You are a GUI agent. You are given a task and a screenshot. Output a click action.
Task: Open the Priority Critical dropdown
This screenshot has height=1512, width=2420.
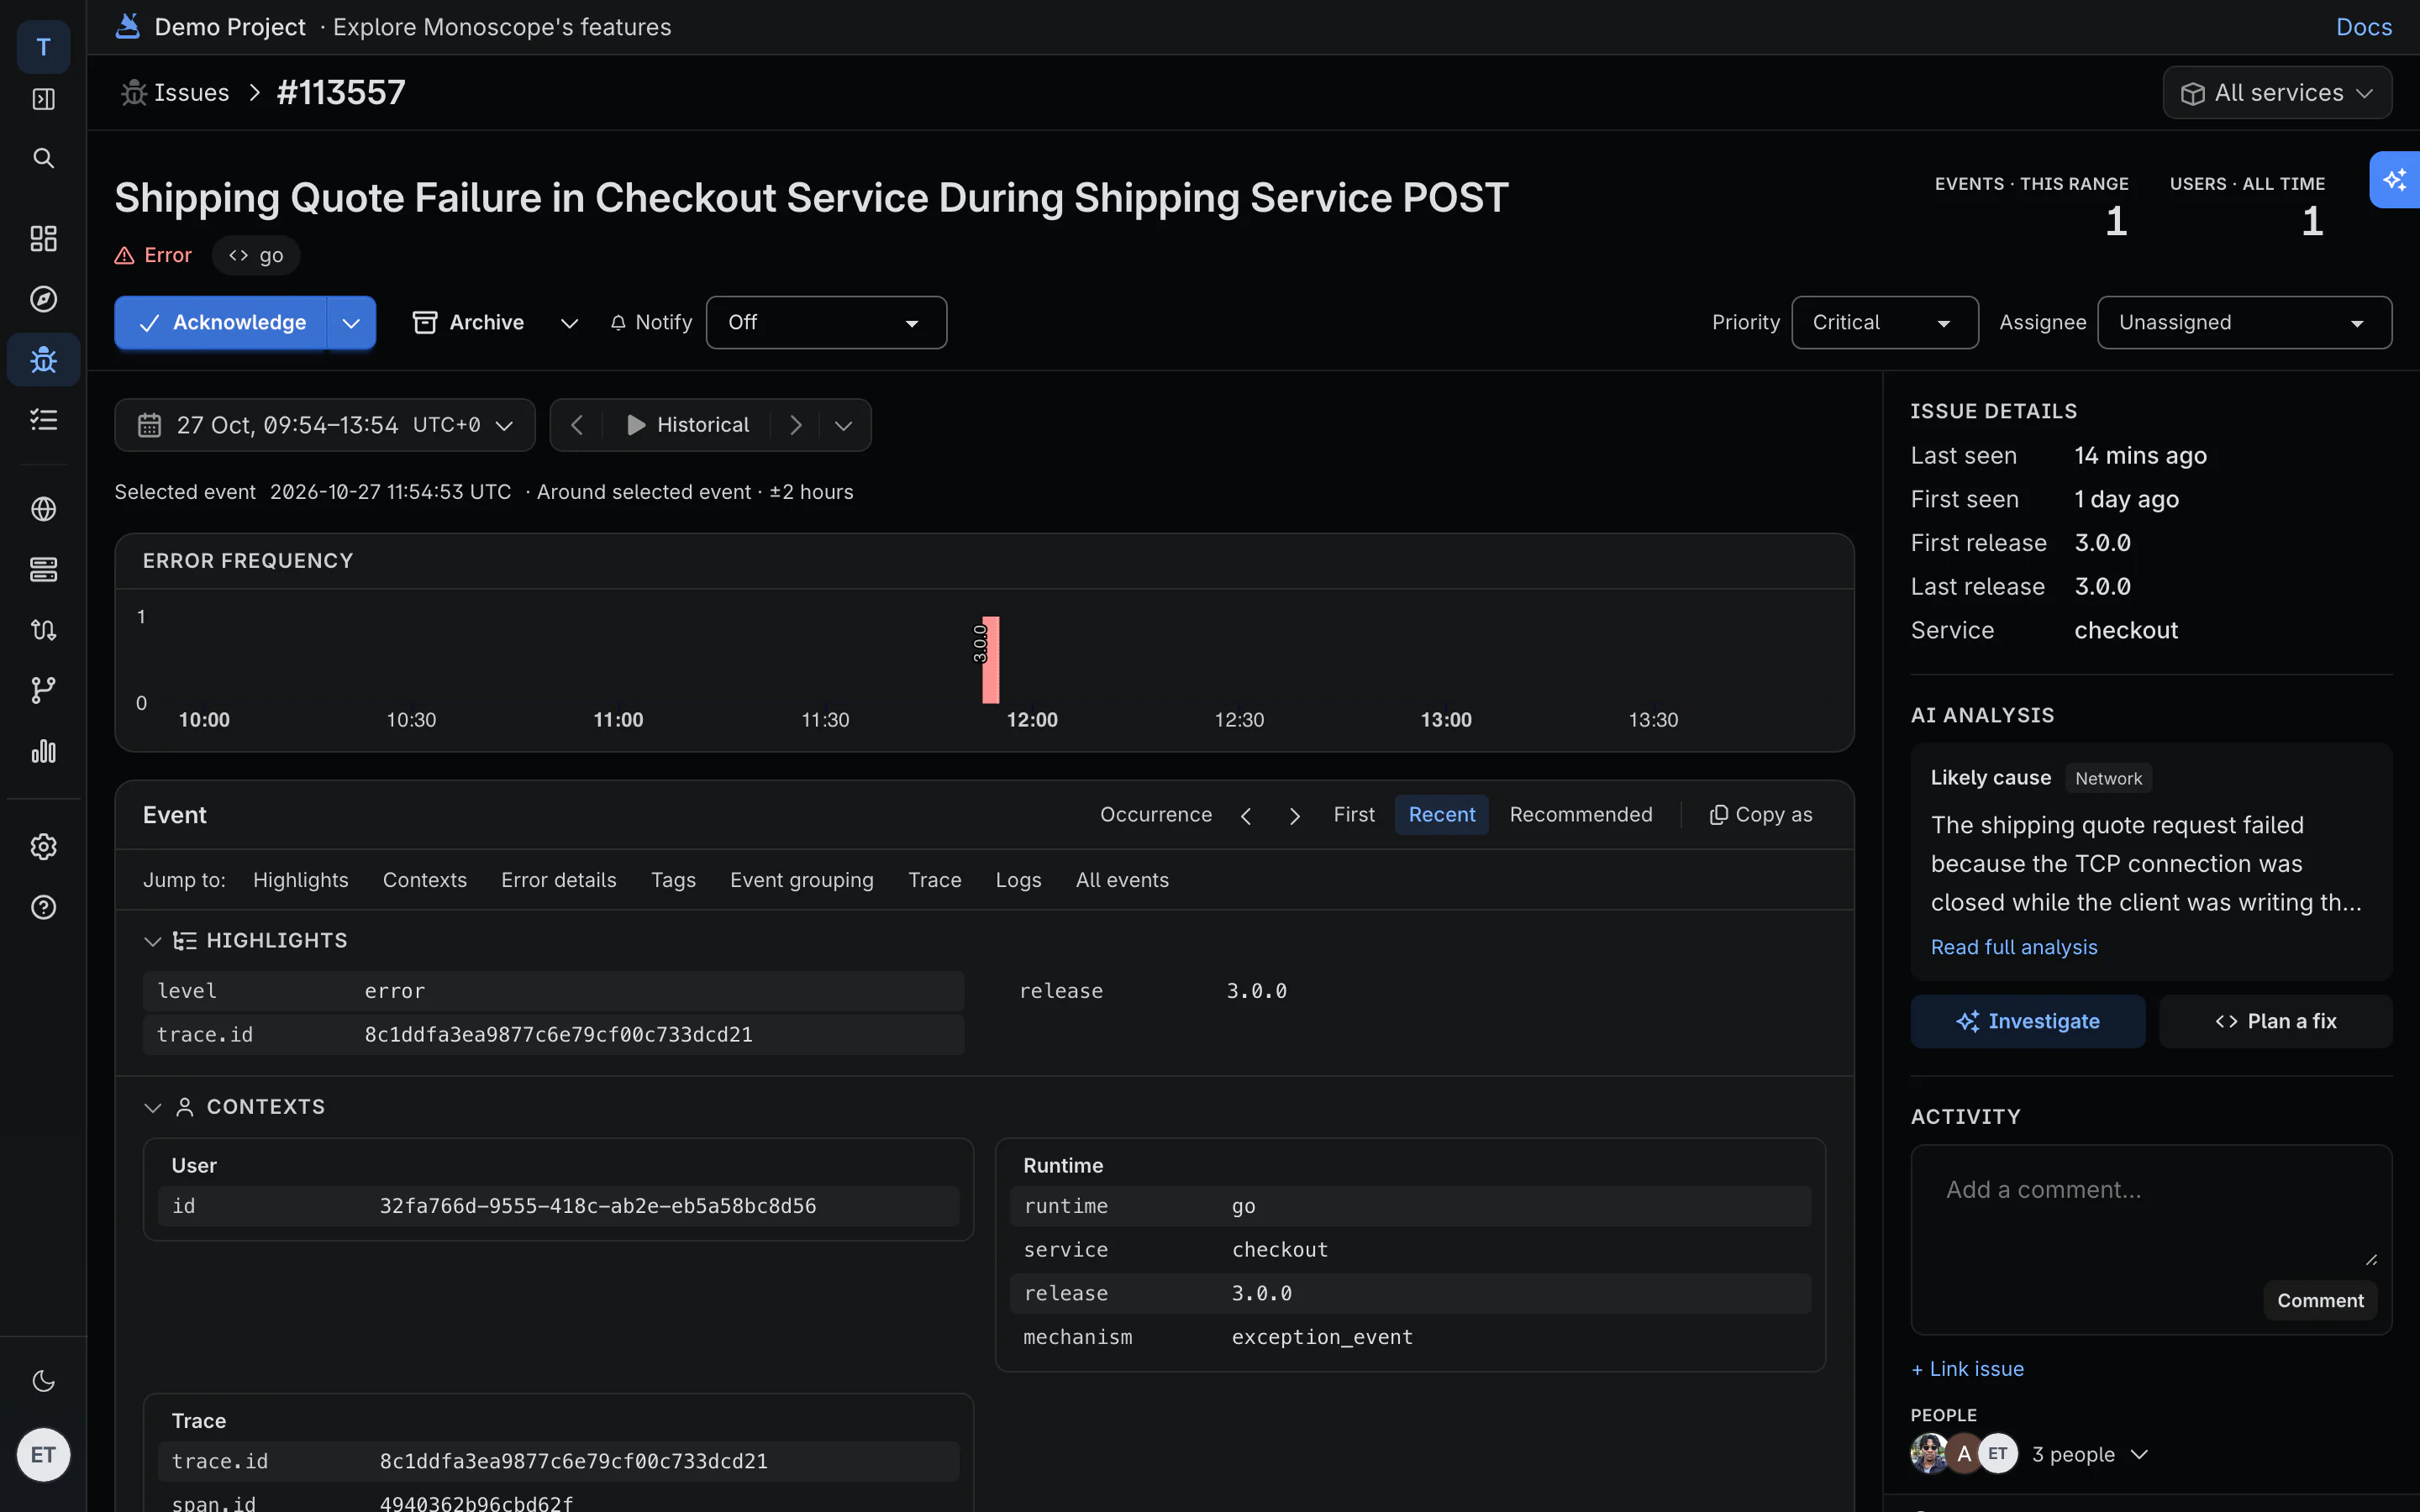(1884, 322)
